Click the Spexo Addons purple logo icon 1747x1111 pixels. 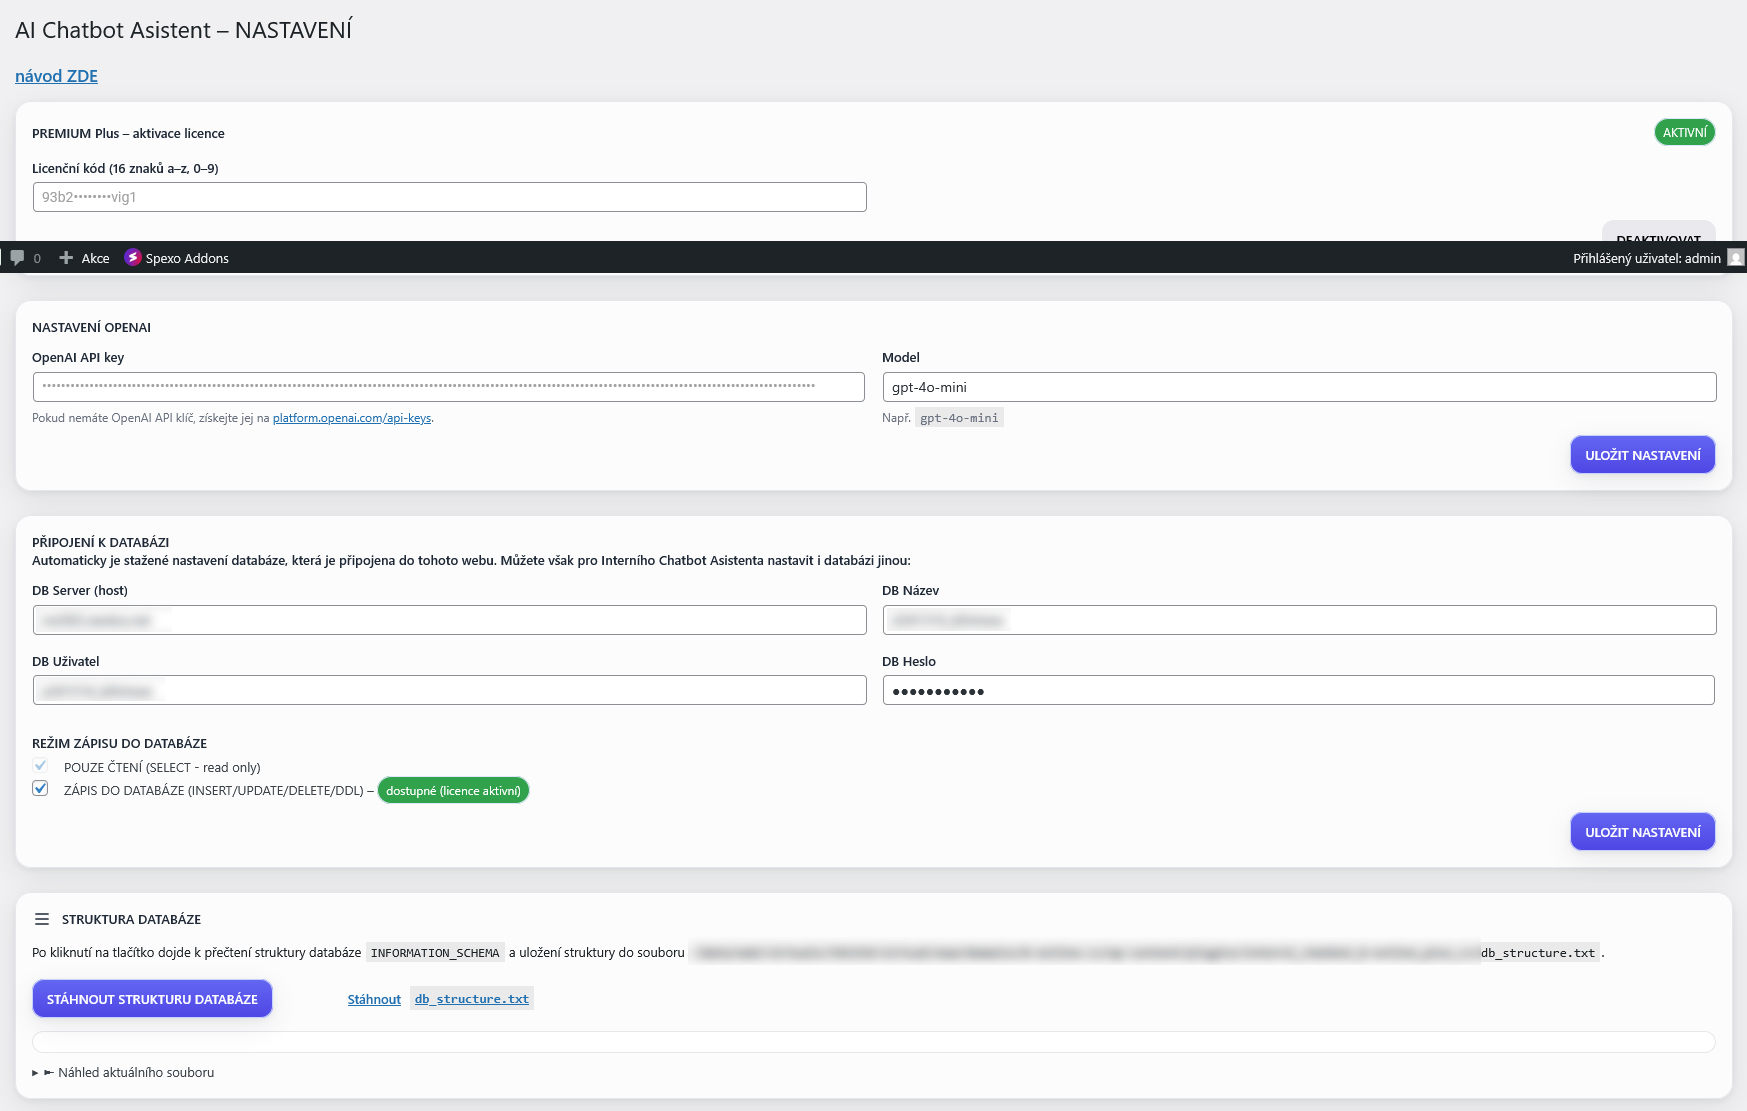tap(133, 258)
